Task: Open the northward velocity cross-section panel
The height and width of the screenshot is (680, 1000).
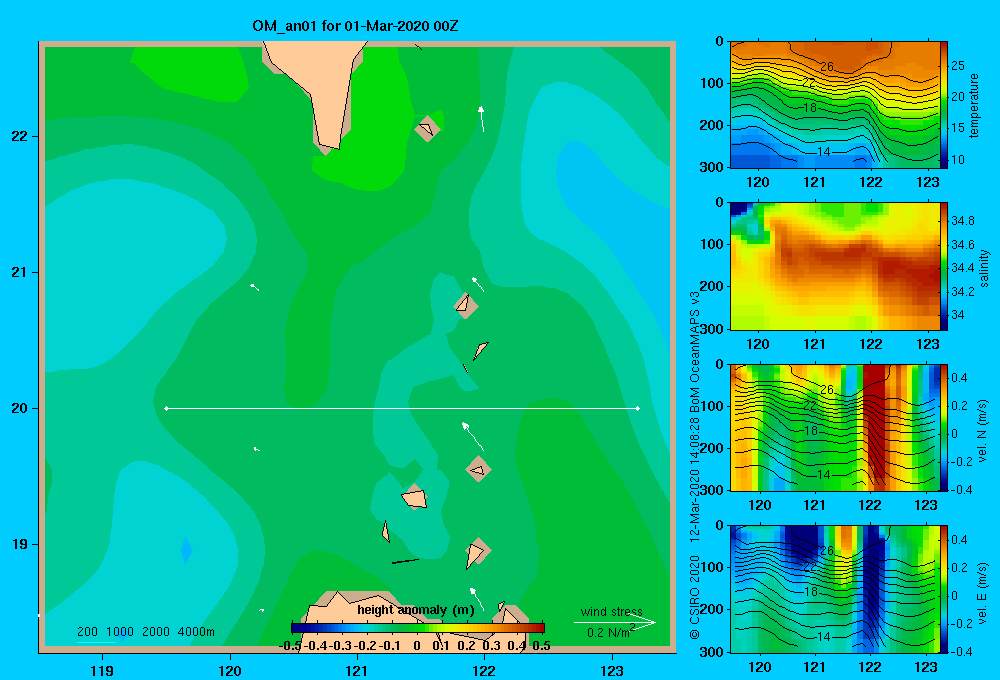Action: [835, 428]
